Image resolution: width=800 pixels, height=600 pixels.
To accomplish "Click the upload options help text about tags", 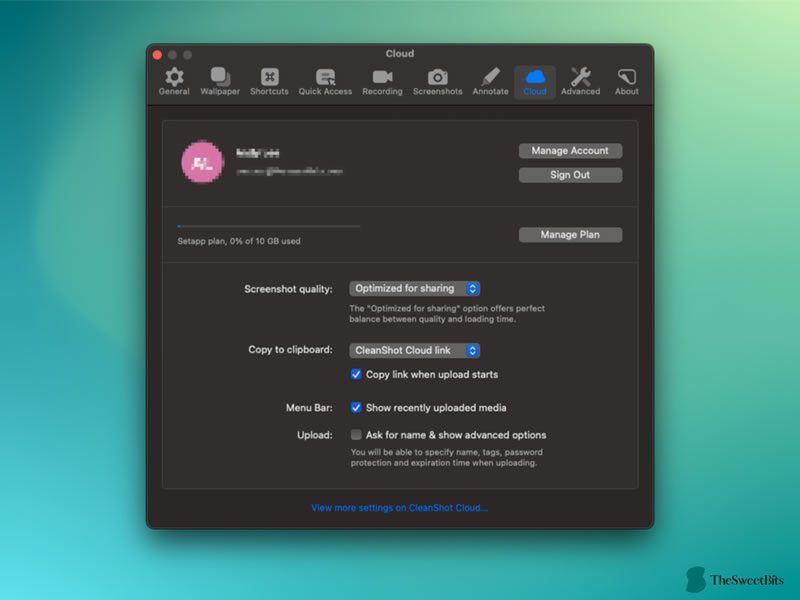I will [x=446, y=458].
